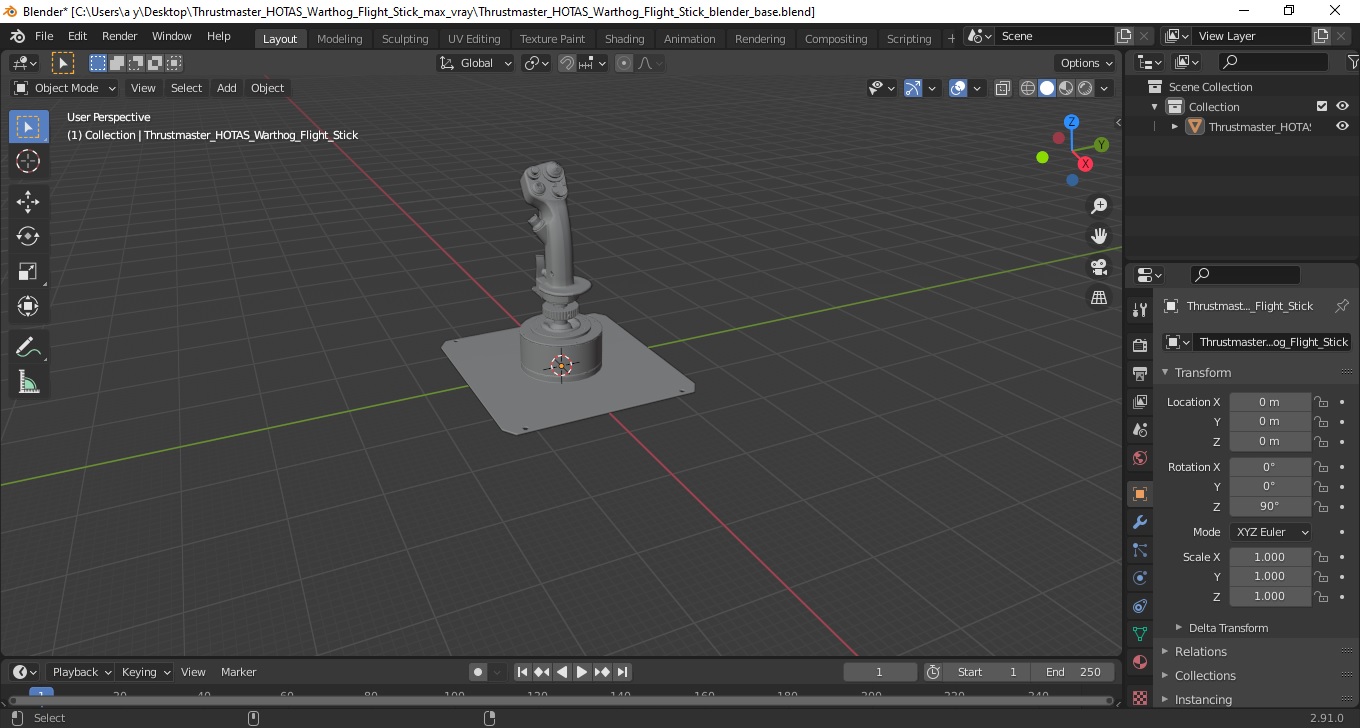The height and width of the screenshot is (728, 1360).
Task: Hide the Collection using its eye icon
Action: (x=1342, y=106)
